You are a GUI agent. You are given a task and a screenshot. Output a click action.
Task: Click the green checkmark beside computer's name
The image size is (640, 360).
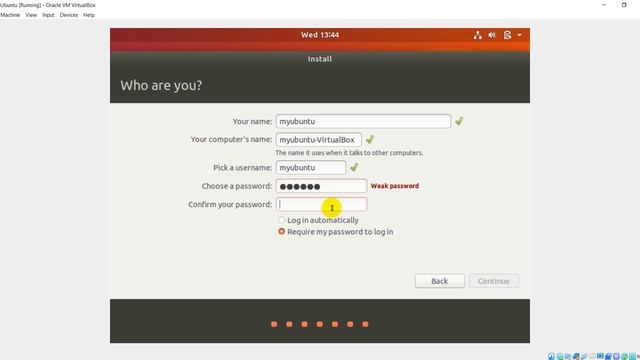370,140
